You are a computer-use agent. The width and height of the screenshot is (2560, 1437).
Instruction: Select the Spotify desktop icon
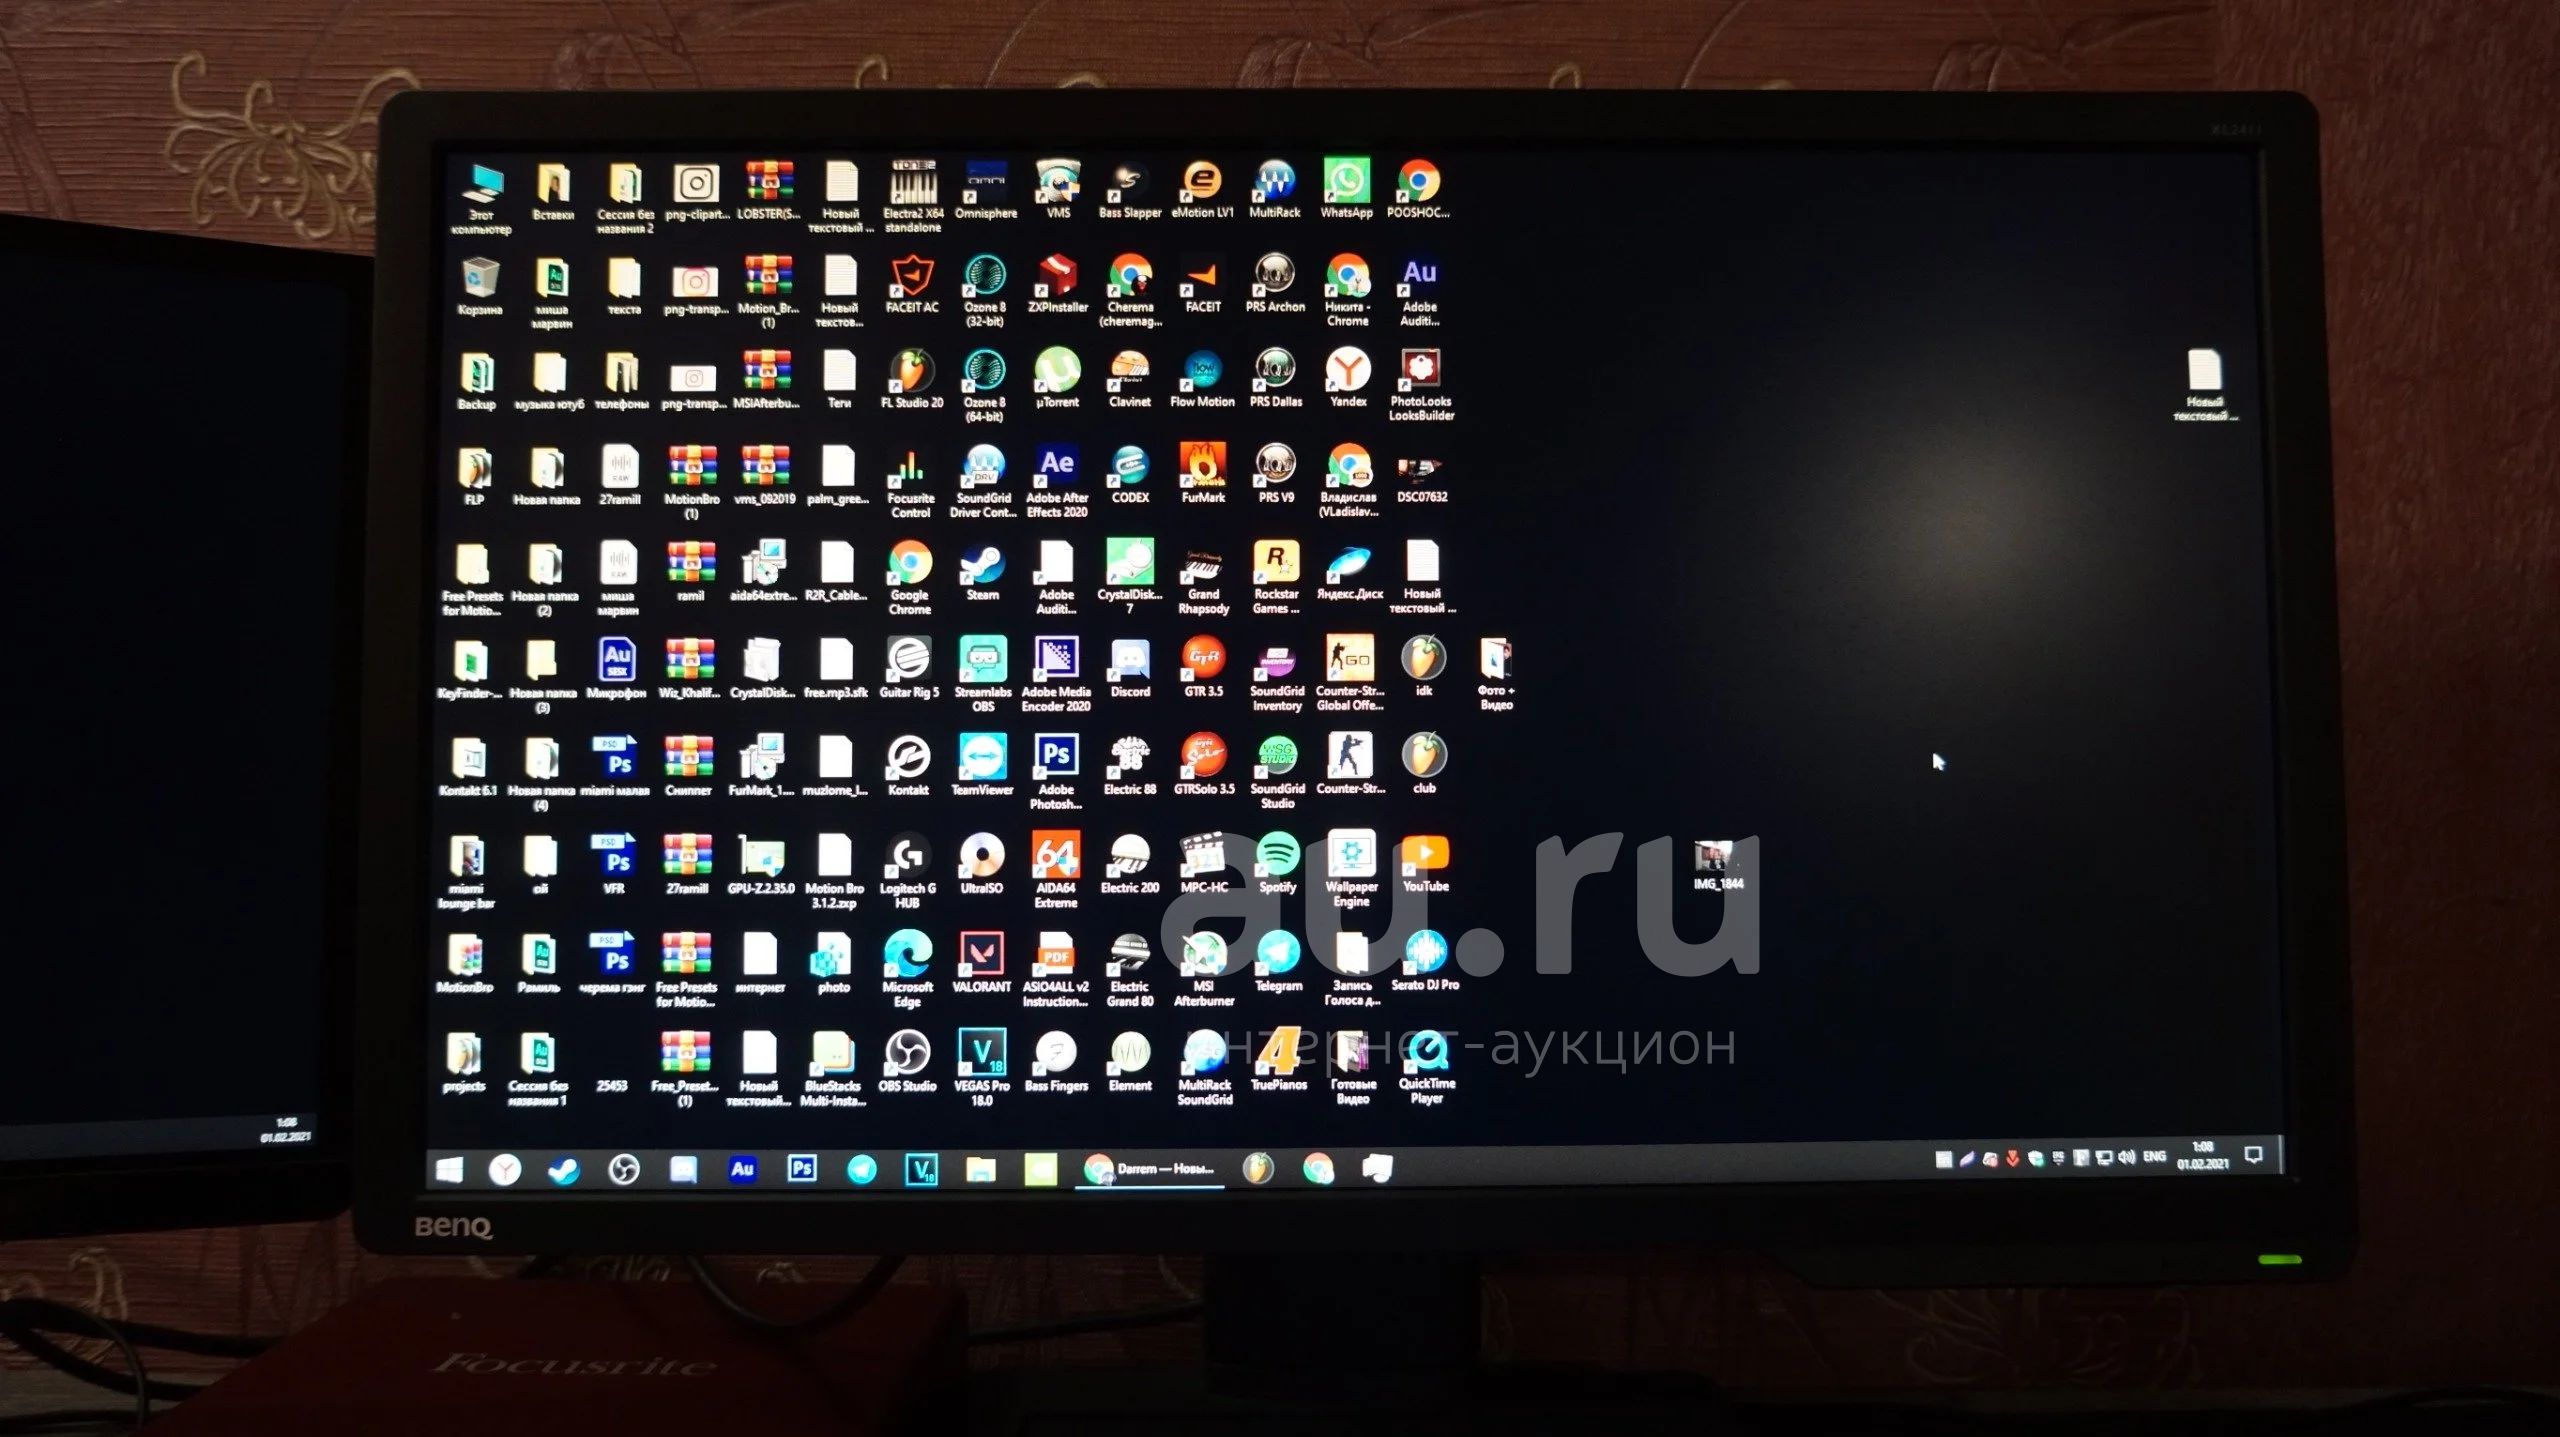click(x=1277, y=862)
